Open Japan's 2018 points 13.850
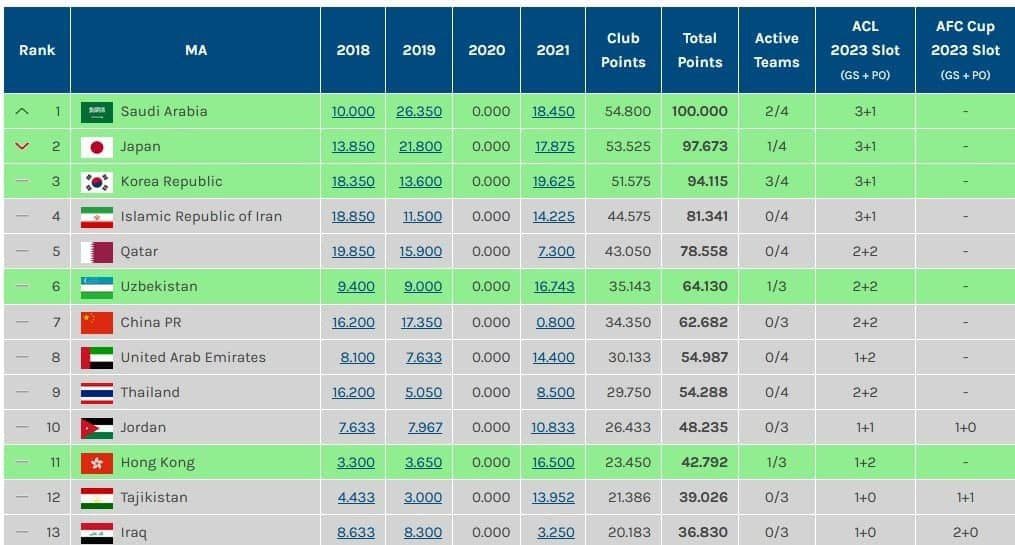The height and width of the screenshot is (545, 1015). click(x=353, y=147)
